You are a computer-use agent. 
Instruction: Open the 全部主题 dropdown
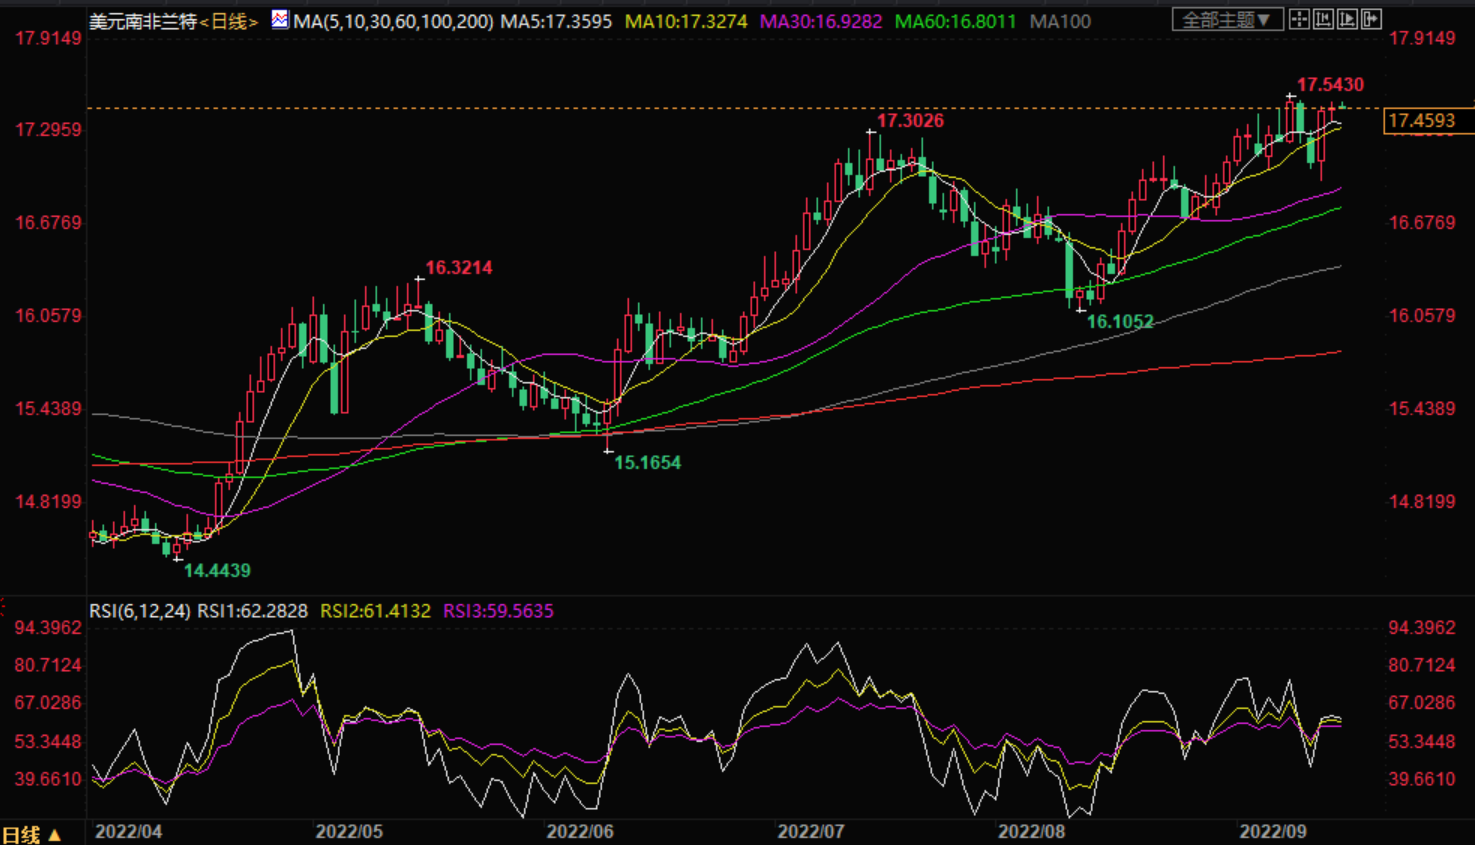click(1227, 20)
